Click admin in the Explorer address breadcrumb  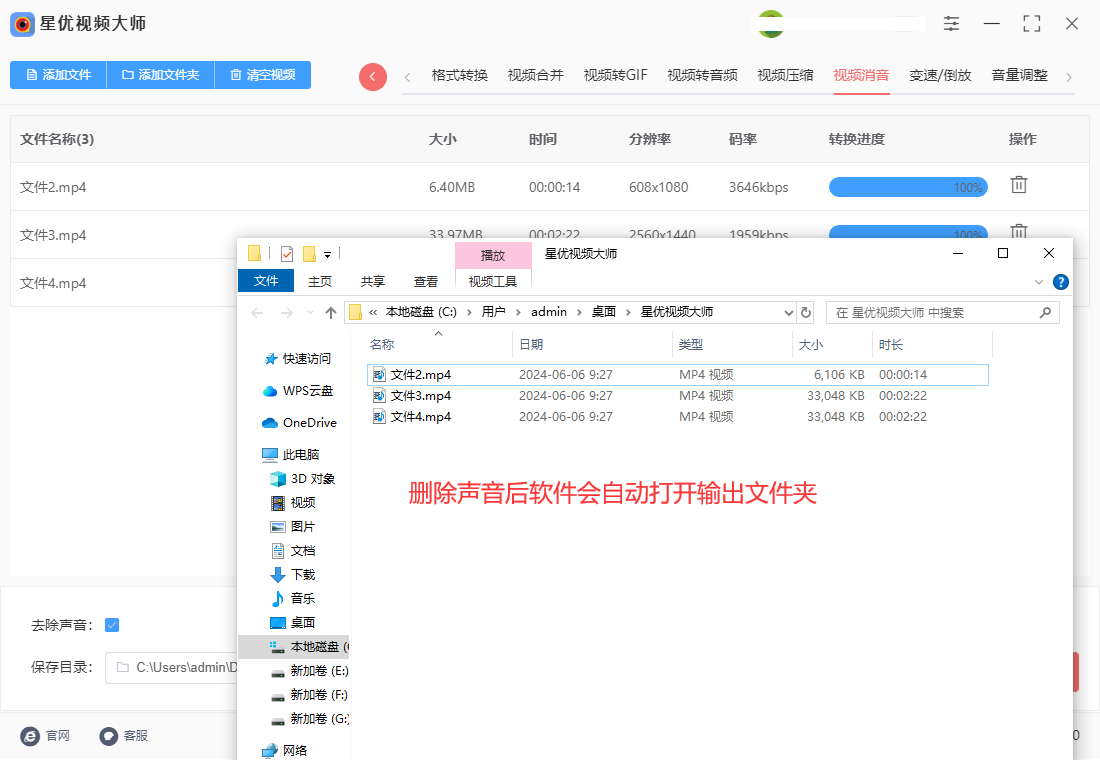[x=549, y=312]
